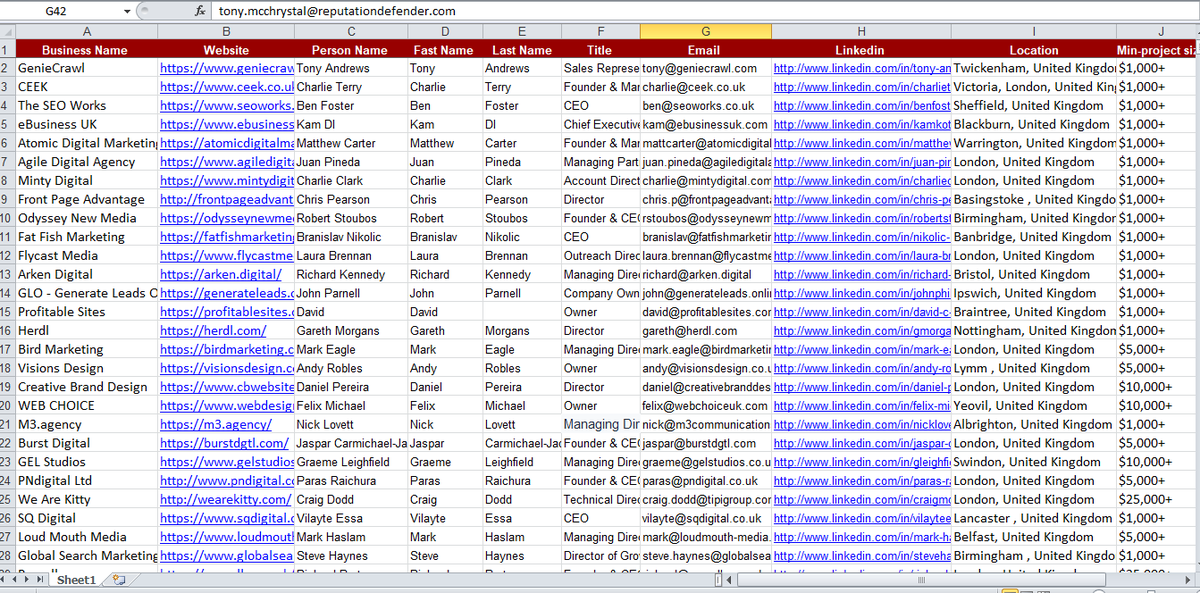The height and width of the screenshot is (593, 1200).
Task: Select column A header
Action: [x=86, y=31]
